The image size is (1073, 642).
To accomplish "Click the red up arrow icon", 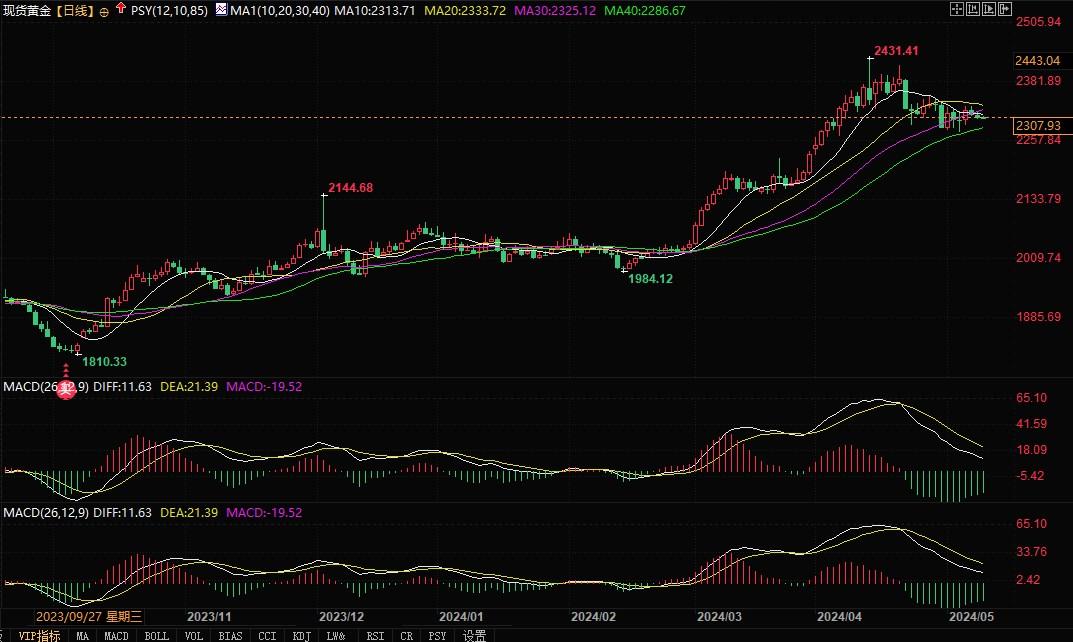I will (x=121, y=9).
